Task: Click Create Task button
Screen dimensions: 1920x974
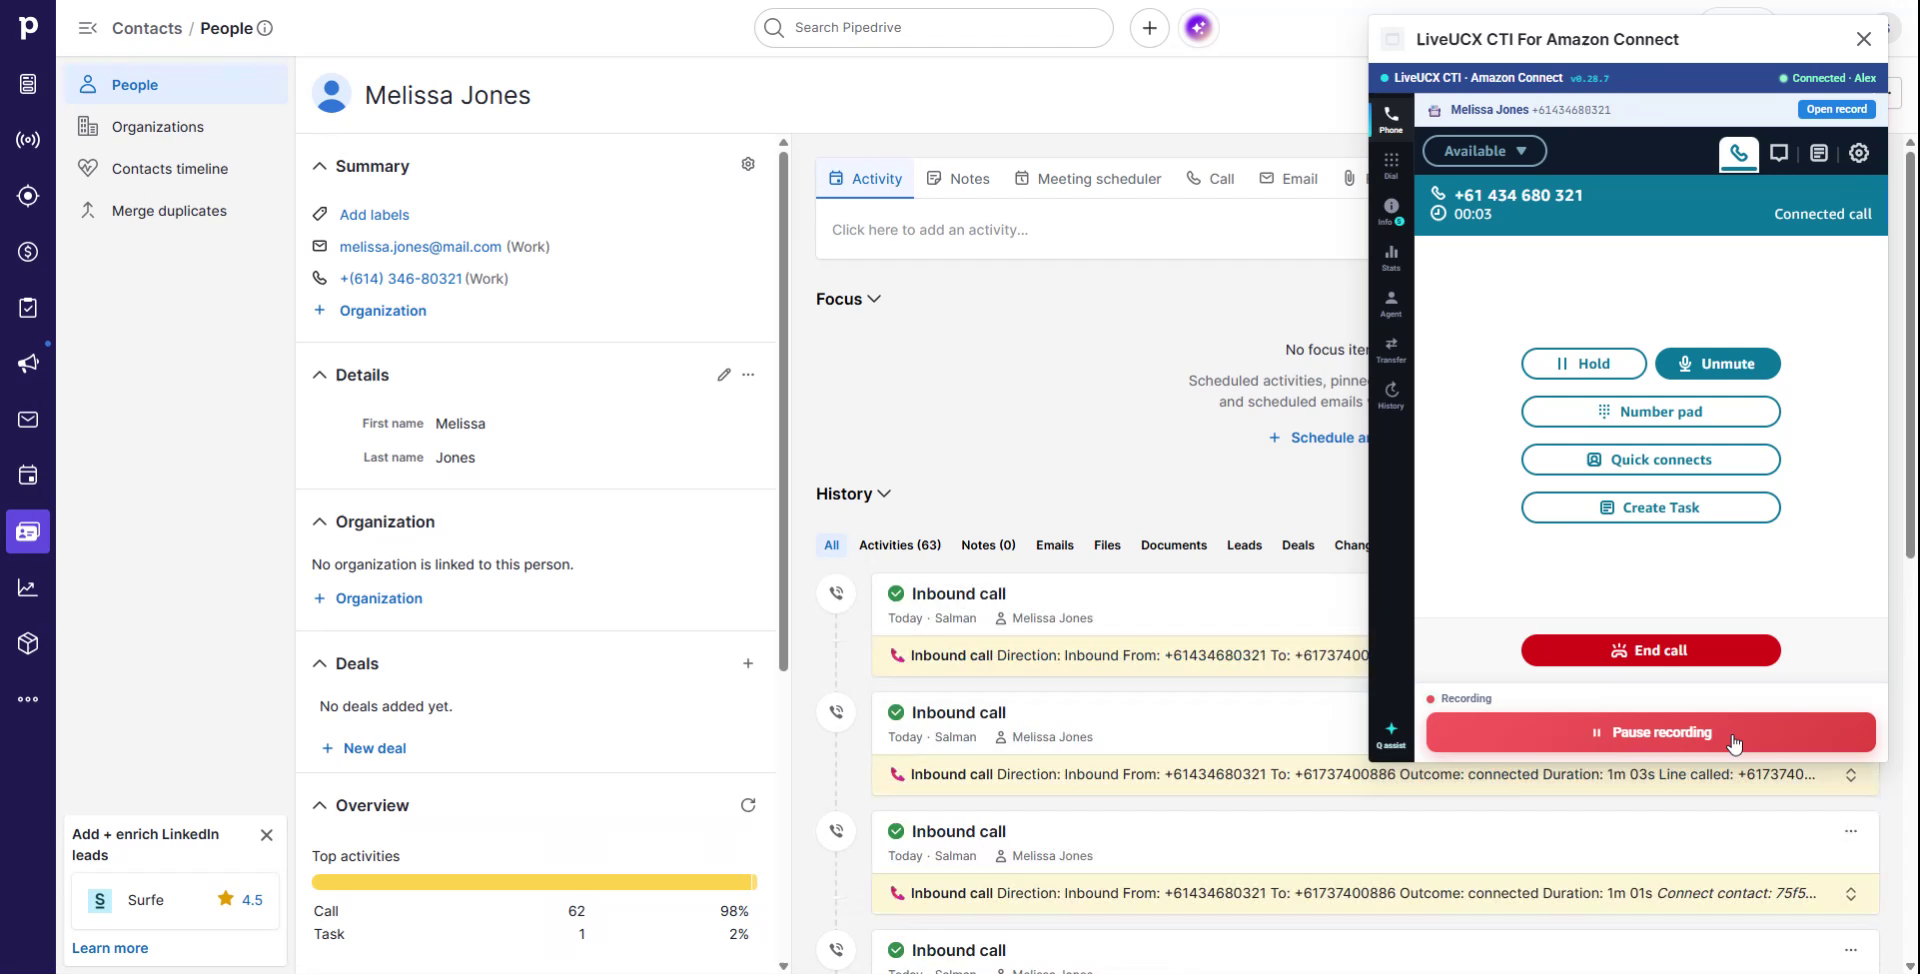Action: pos(1650,508)
